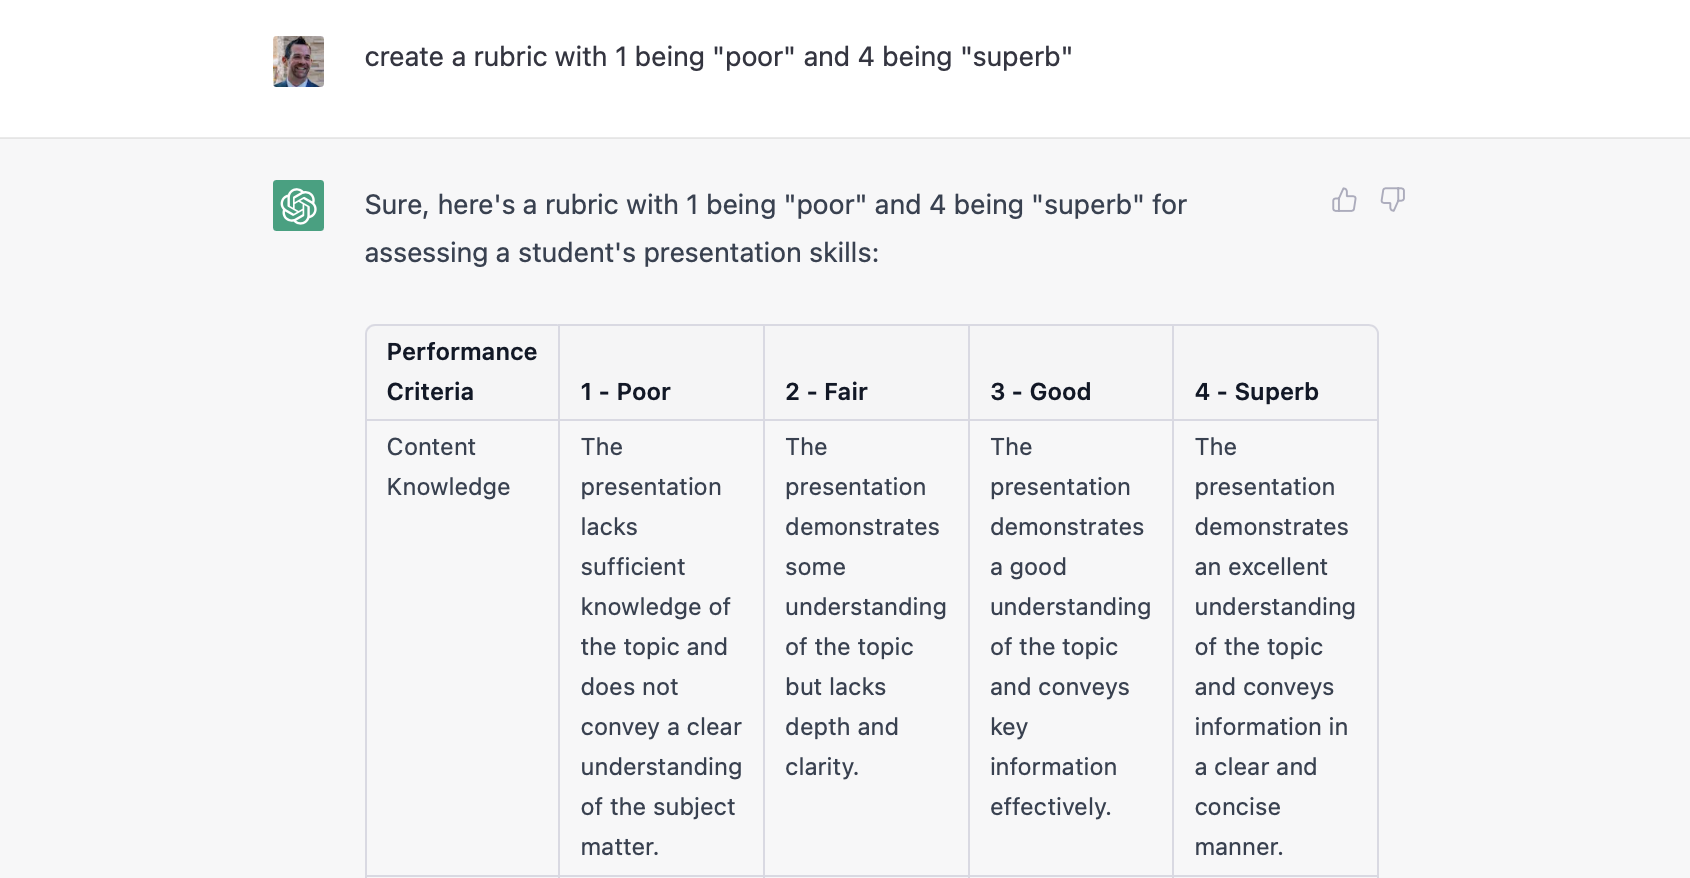
Task: Click the user profile photo
Action: [298, 62]
